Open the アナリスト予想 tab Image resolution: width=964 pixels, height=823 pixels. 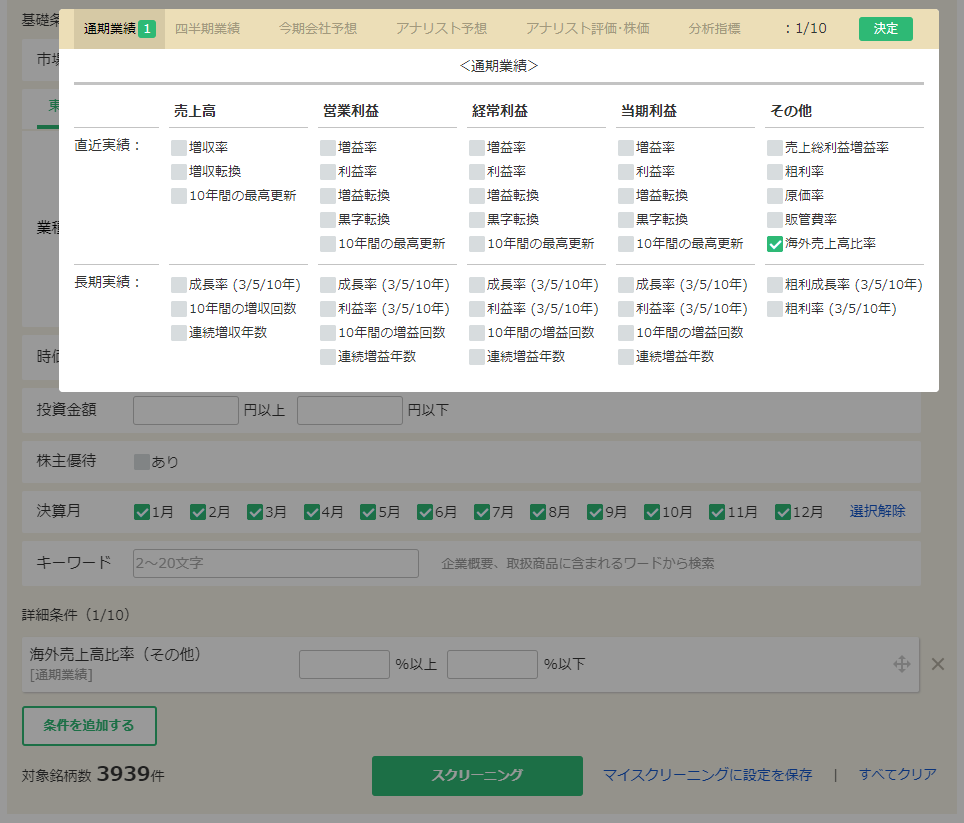[441, 29]
